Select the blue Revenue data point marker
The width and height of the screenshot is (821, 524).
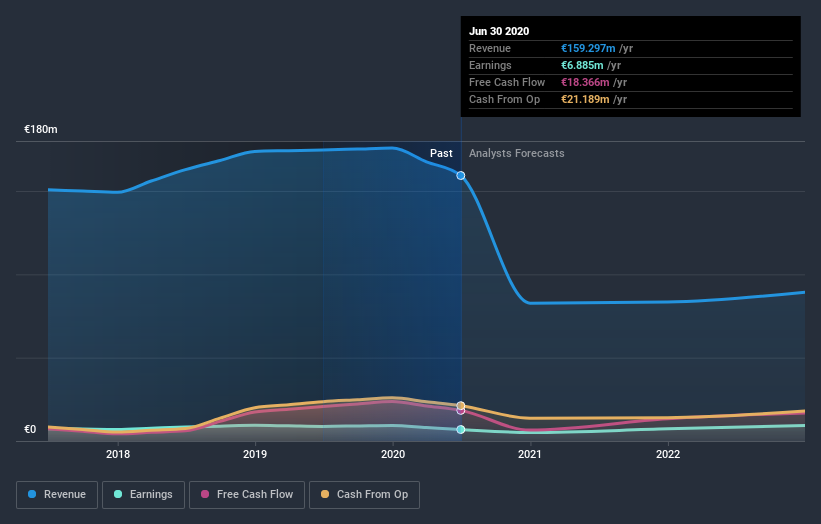461,175
